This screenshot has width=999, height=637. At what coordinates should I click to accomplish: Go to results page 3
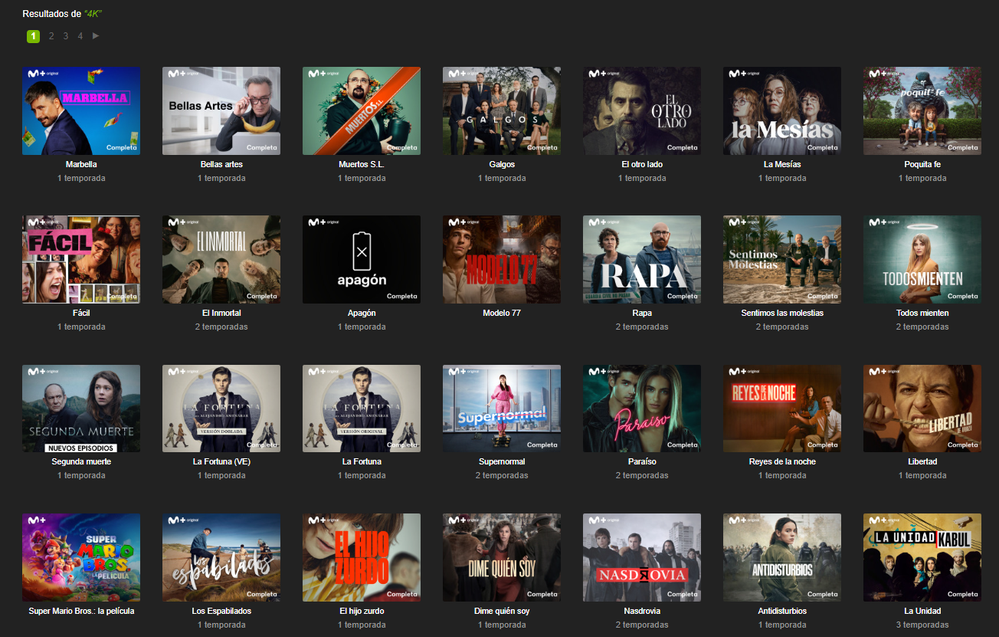click(x=66, y=36)
